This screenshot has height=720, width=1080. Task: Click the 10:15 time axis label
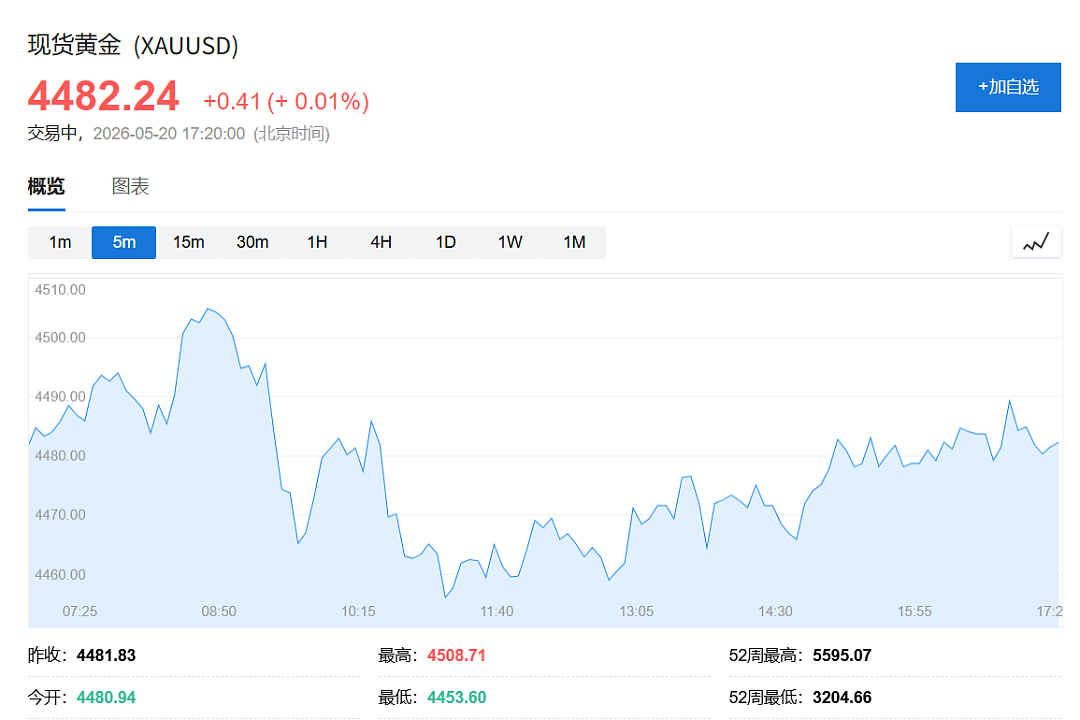pyautogui.click(x=358, y=611)
